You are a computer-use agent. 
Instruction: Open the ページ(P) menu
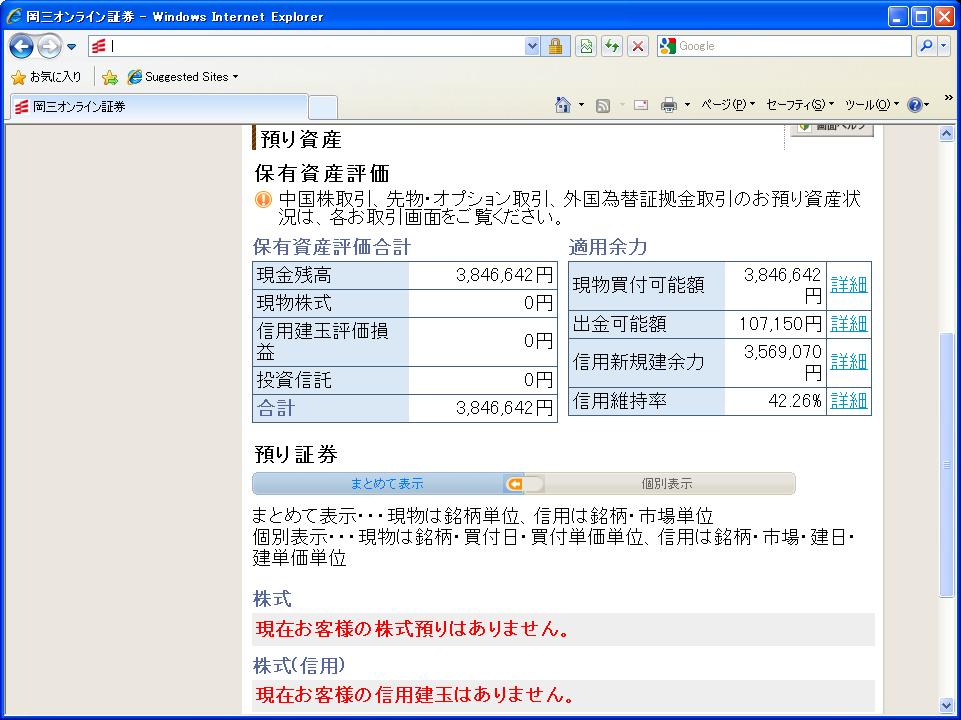(727, 104)
